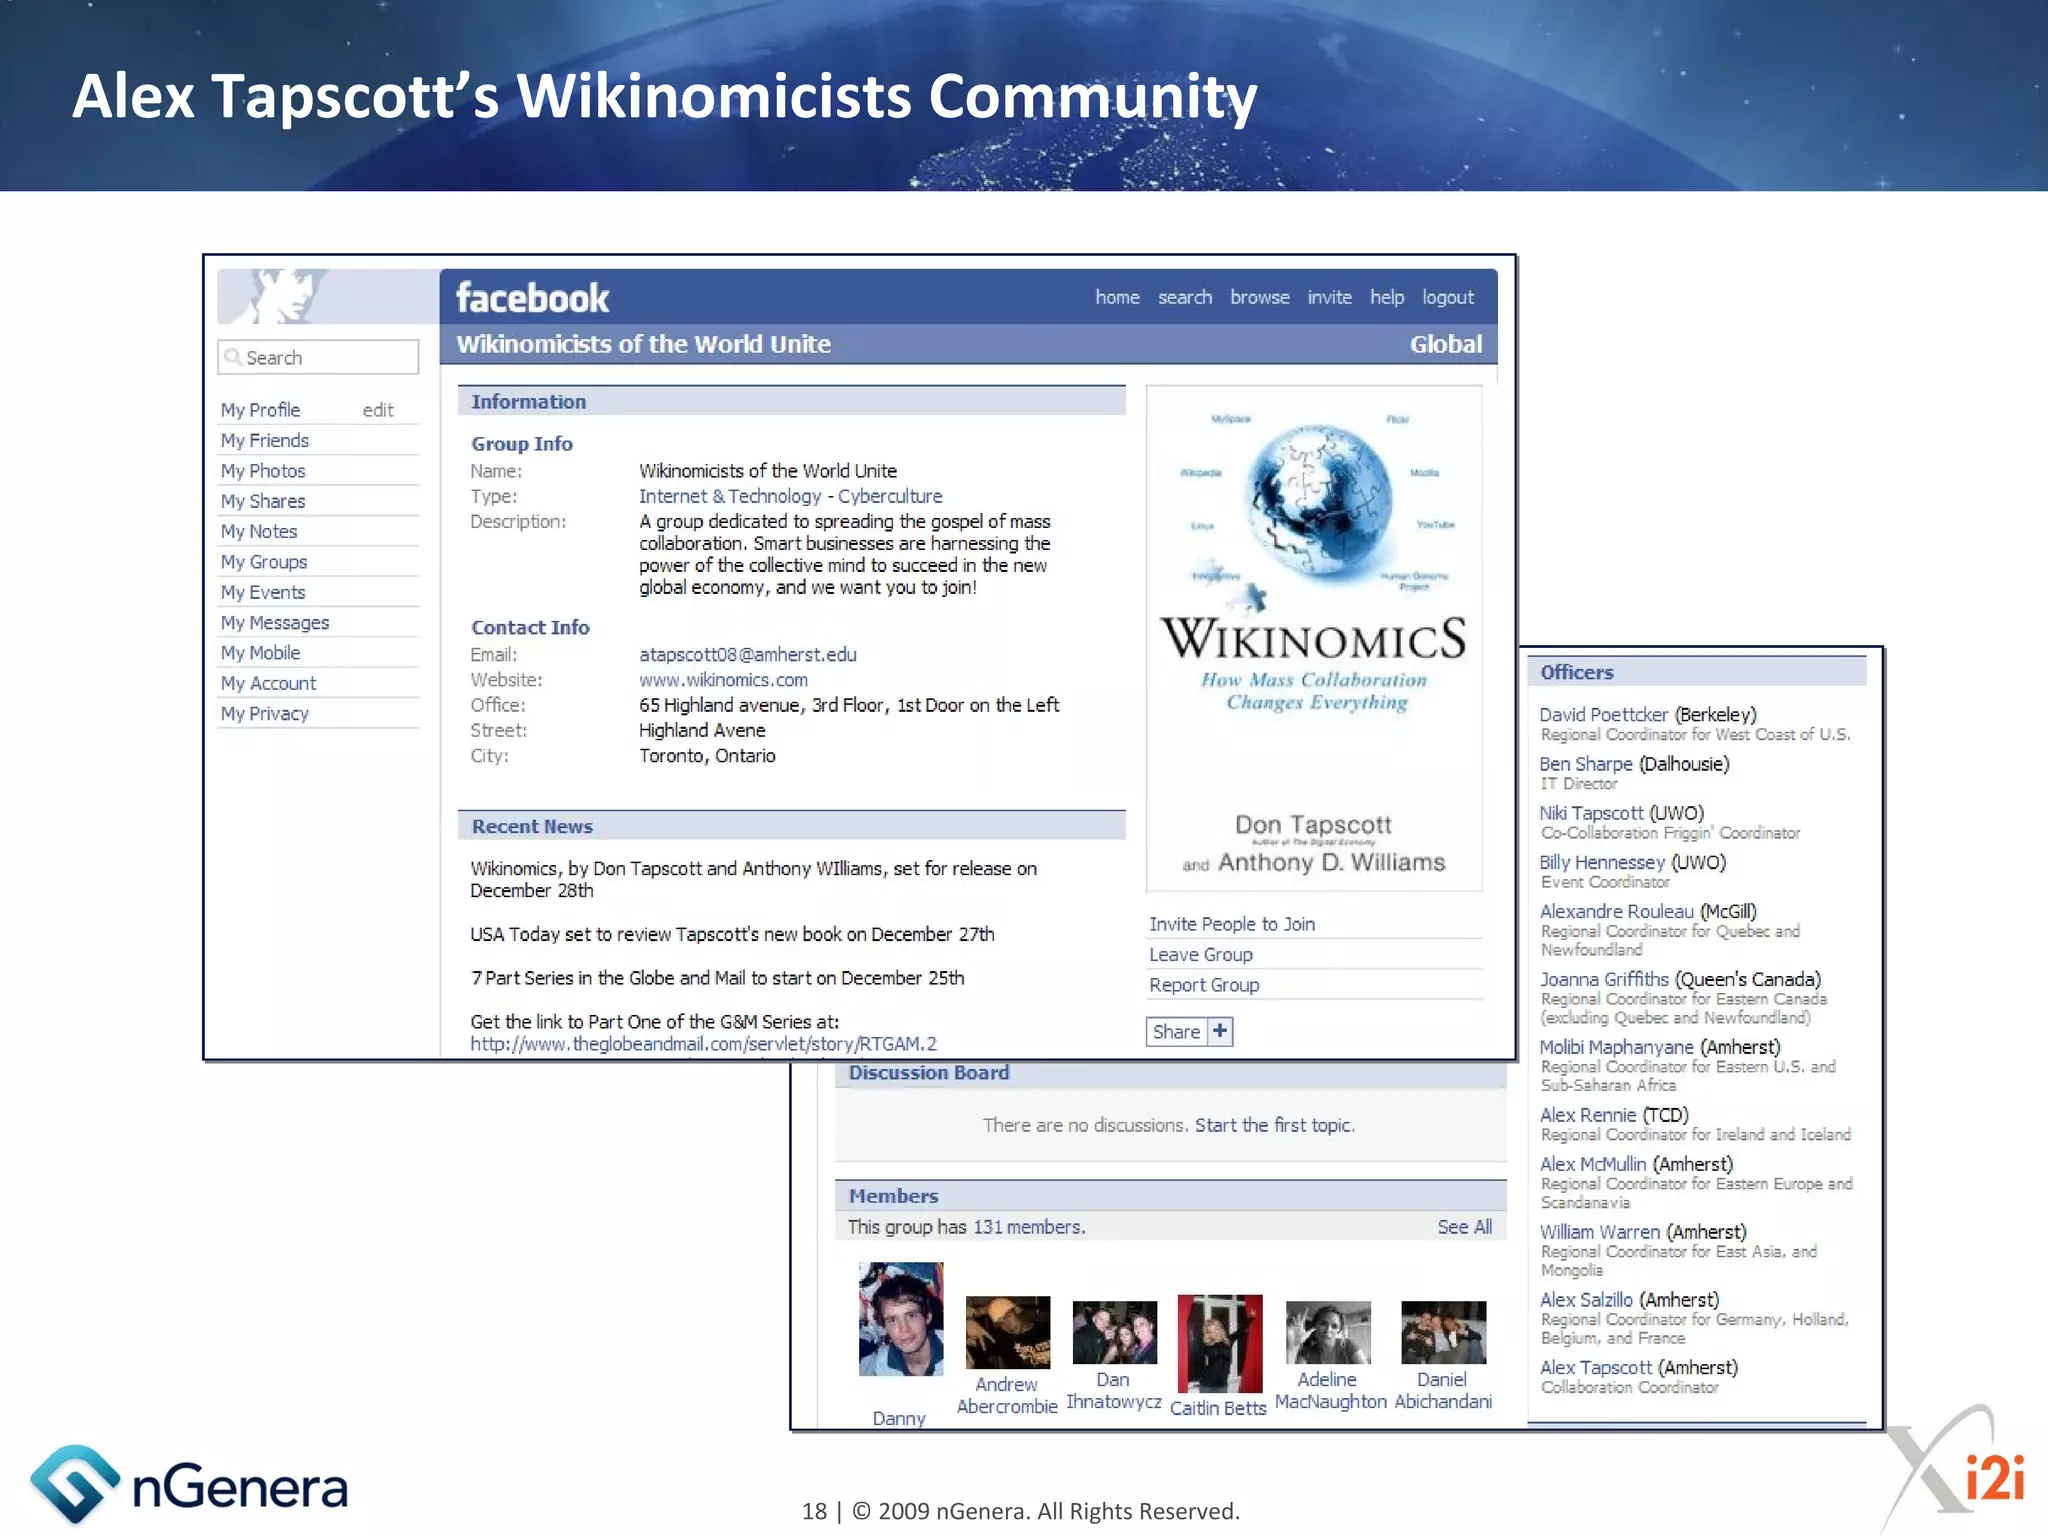Open help in the facebook header

pos(1387,297)
